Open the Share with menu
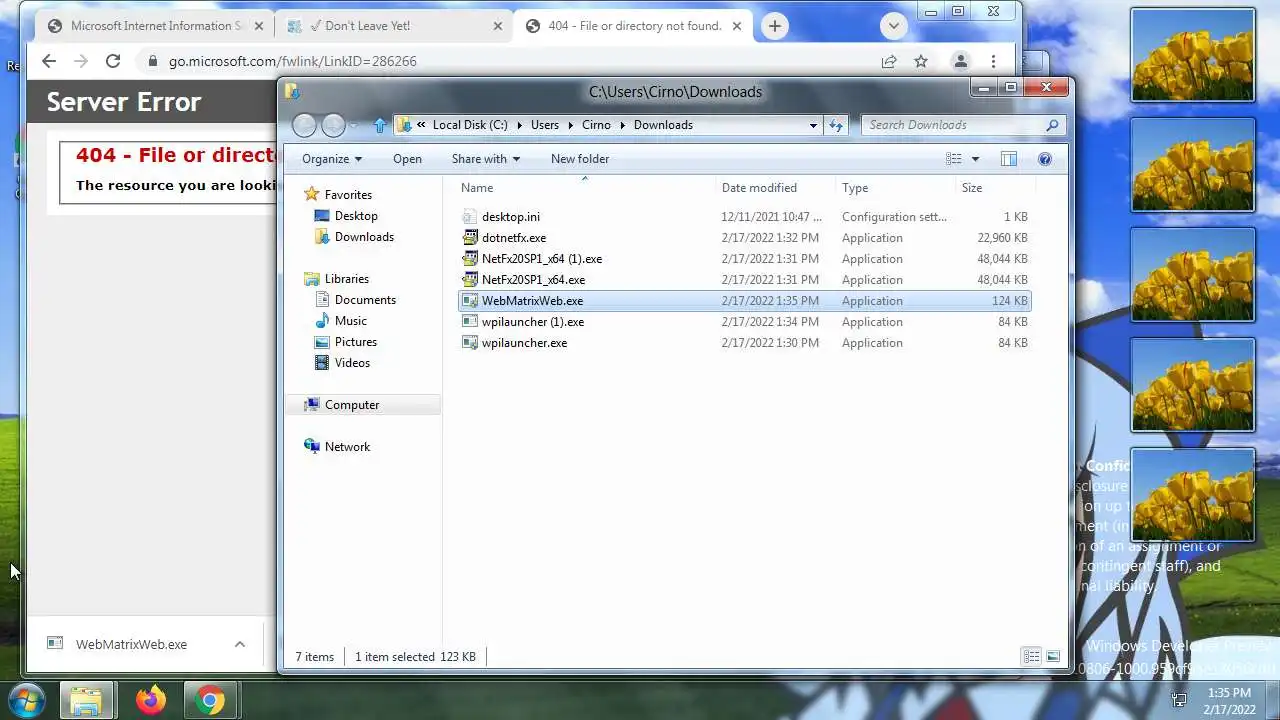1280x720 pixels. pos(486,159)
